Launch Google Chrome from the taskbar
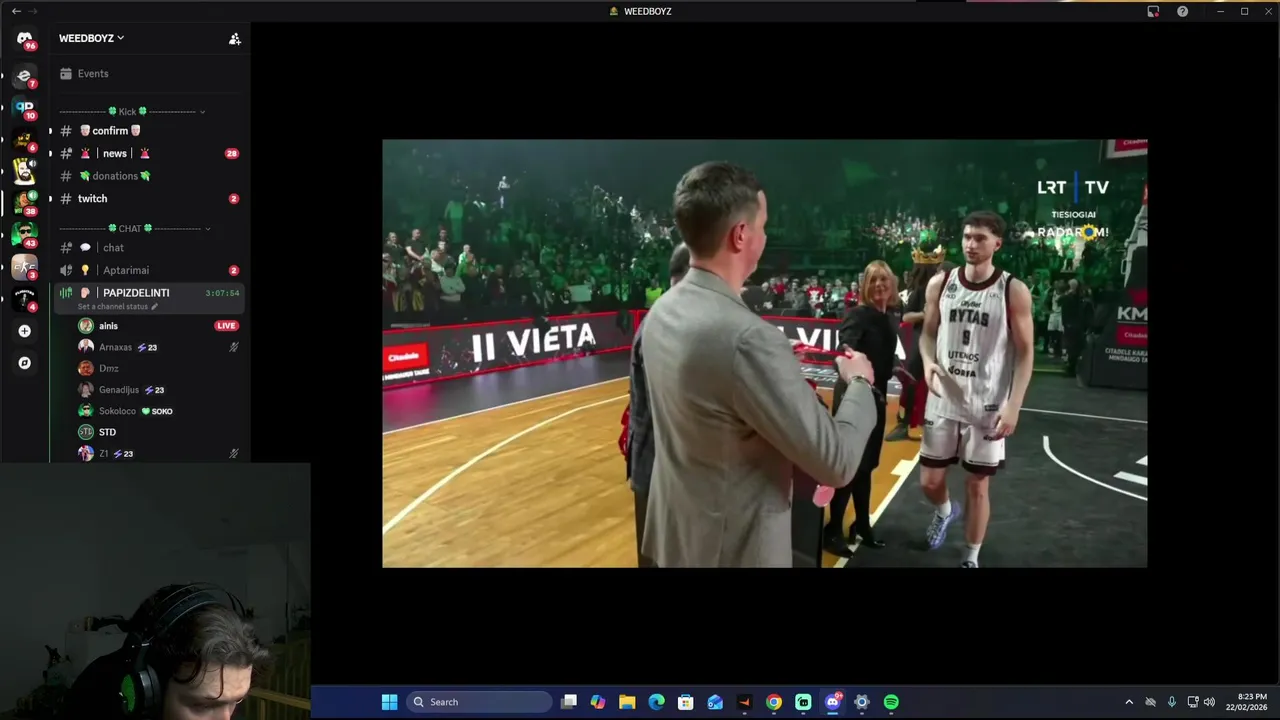1280x720 pixels. click(774, 702)
